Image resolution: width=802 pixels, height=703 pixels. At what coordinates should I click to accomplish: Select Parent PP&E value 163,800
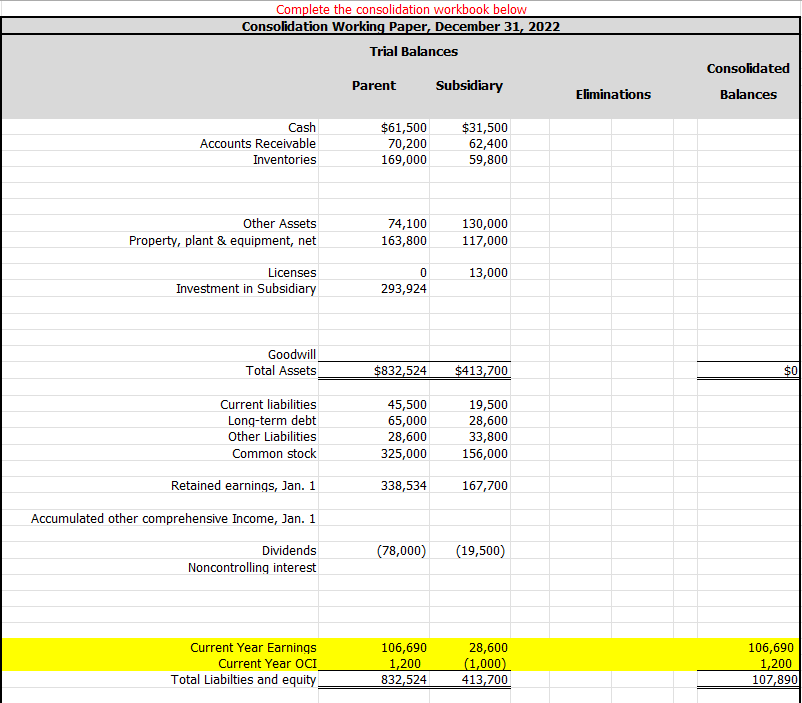pyautogui.click(x=404, y=240)
